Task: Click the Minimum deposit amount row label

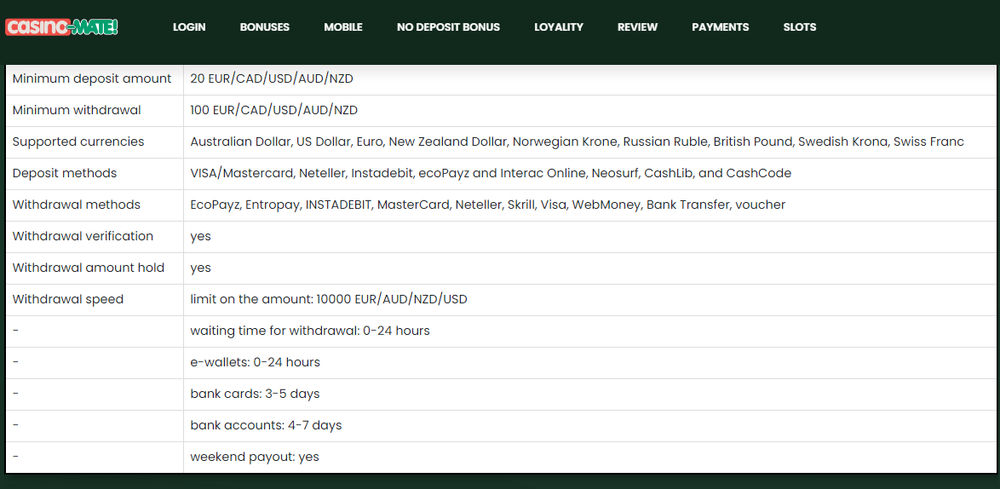Action: pyautogui.click(x=92, y=79)
